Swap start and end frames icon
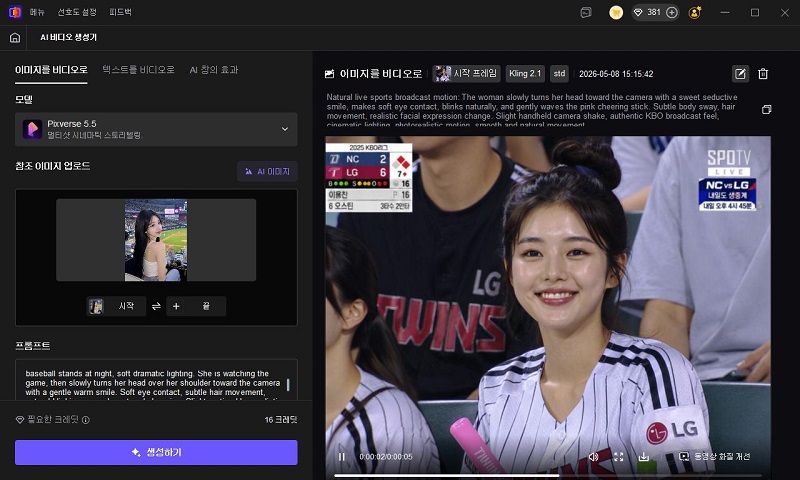 pyautogui.click(x=156, y=306)
